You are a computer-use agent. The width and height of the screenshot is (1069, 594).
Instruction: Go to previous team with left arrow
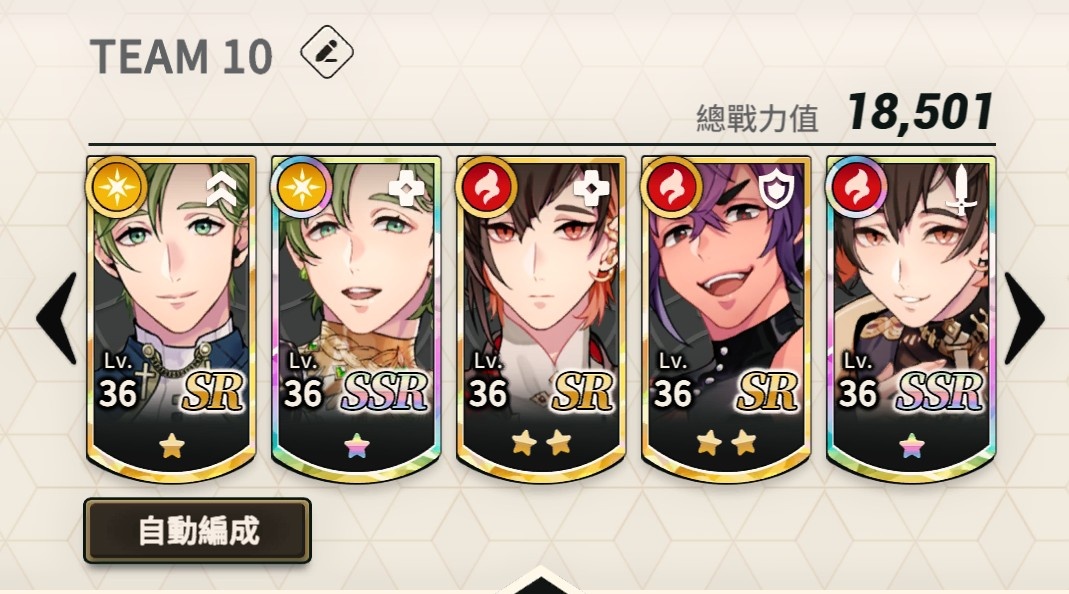(57, 318)
